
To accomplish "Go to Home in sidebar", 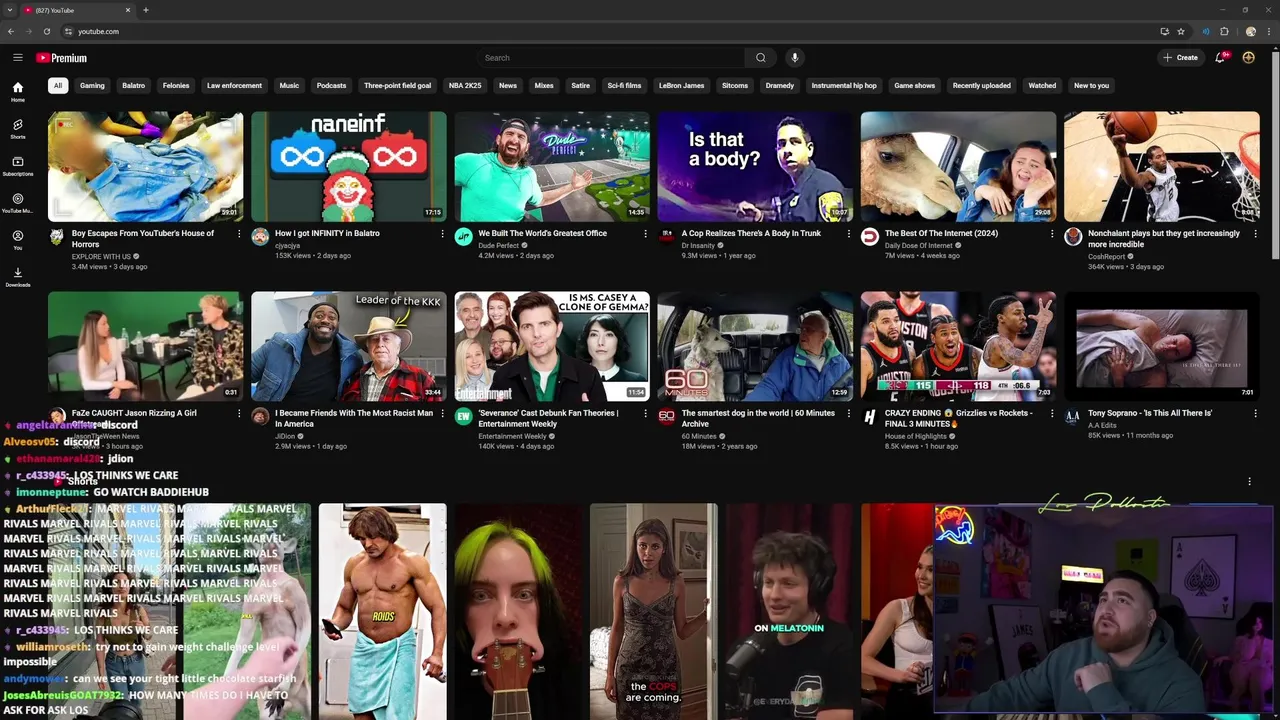I will click(18, 92).
